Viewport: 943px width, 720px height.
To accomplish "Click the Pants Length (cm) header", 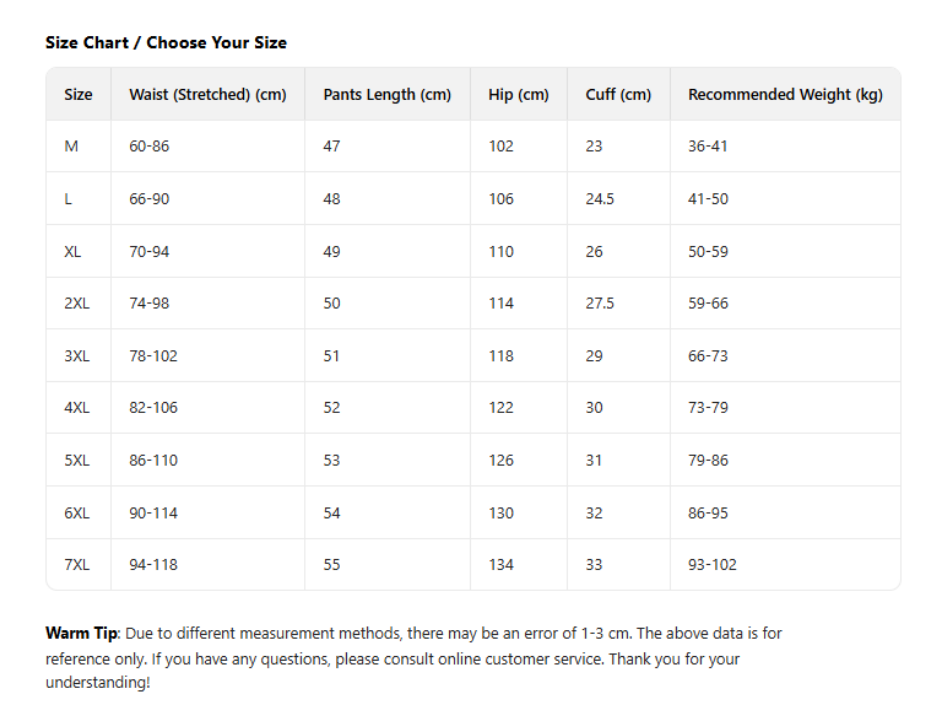I will coord(387,95).
